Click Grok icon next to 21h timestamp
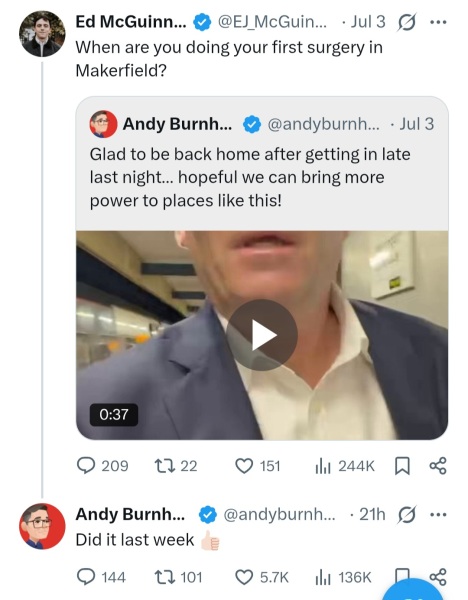 tap(406, 515)
